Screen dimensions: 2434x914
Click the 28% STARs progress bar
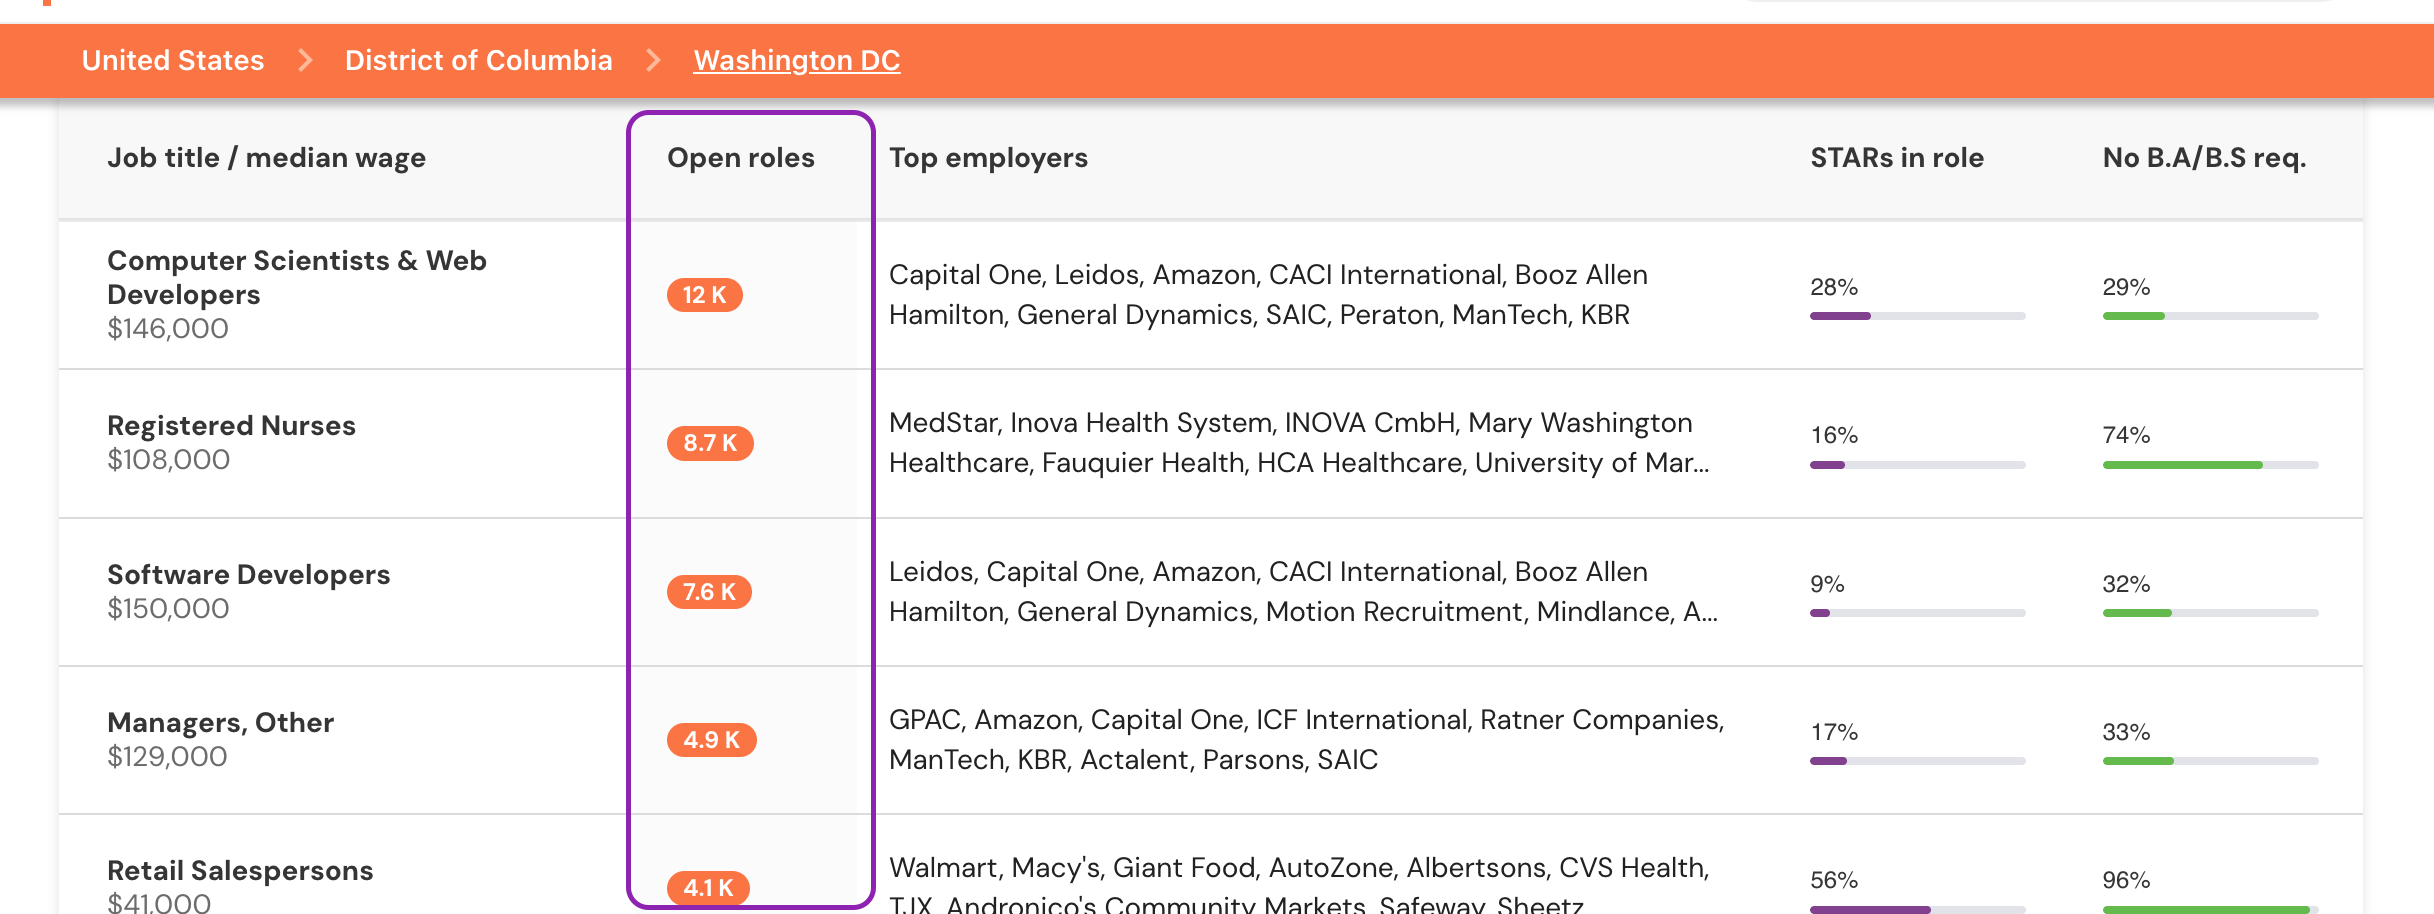click(x=1917, y=316)
